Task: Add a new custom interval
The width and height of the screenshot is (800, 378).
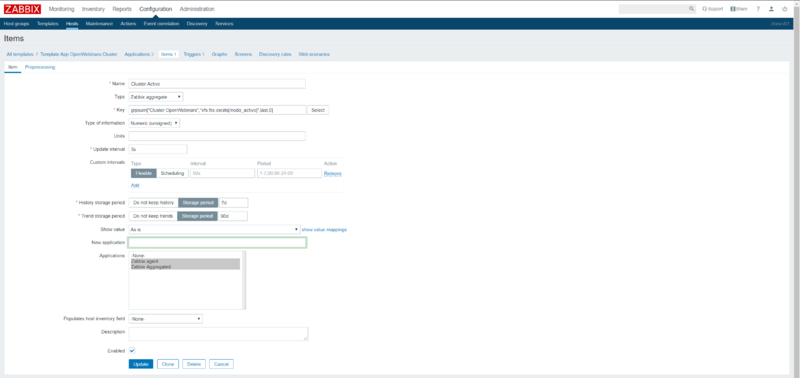Action: pyautogui.click(x=135, y=185)
